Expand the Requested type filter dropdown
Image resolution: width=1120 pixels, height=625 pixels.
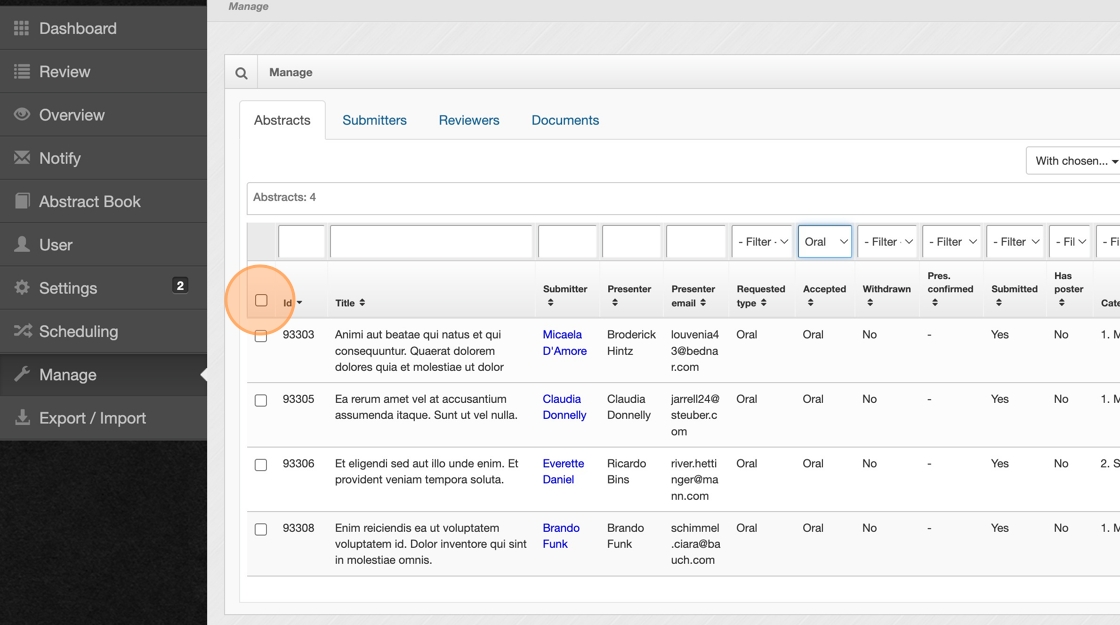click(761, 242)
